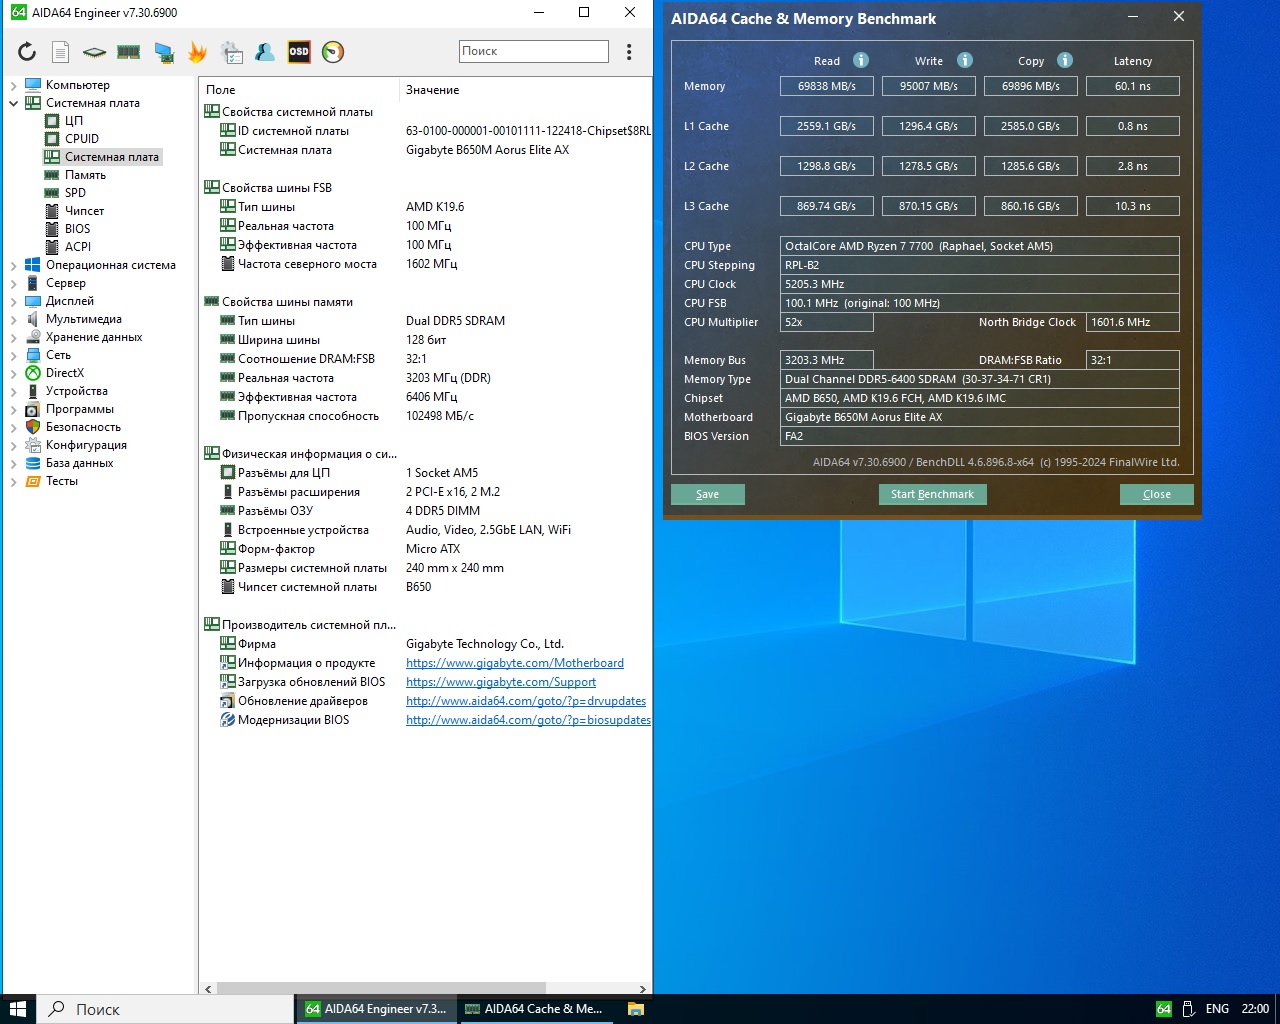Expand the Сеть tree node
This screenshot has width=1280, height=1024.
click(13, 355)
